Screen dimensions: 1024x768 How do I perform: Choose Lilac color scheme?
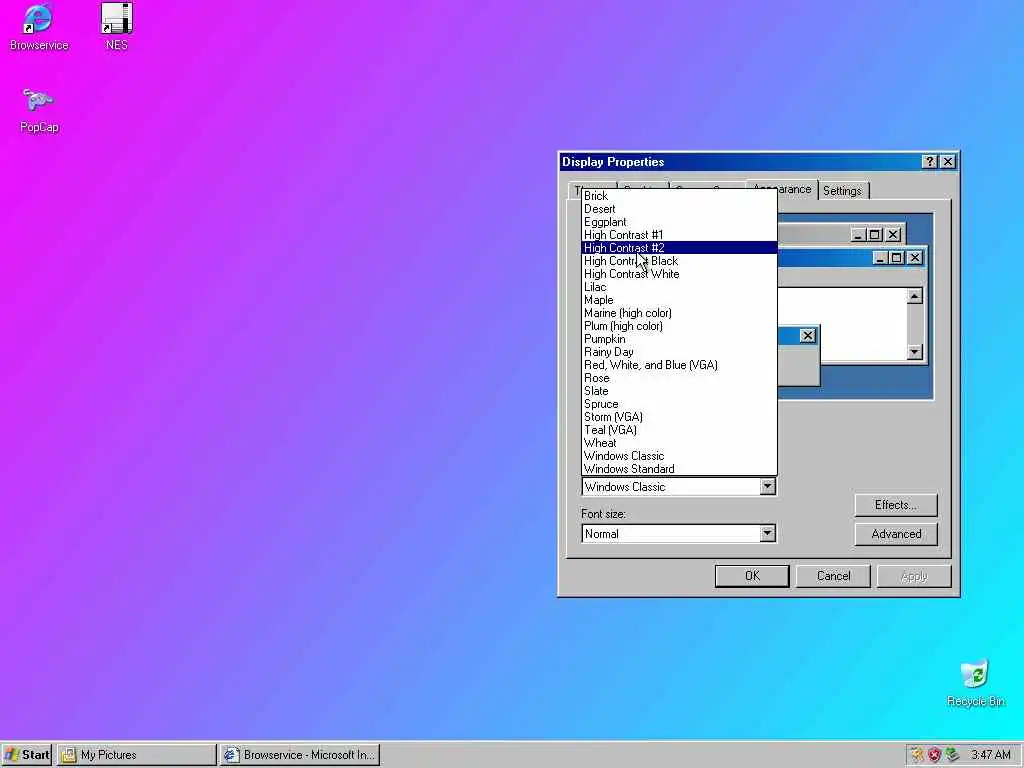(x=679, y=287)
